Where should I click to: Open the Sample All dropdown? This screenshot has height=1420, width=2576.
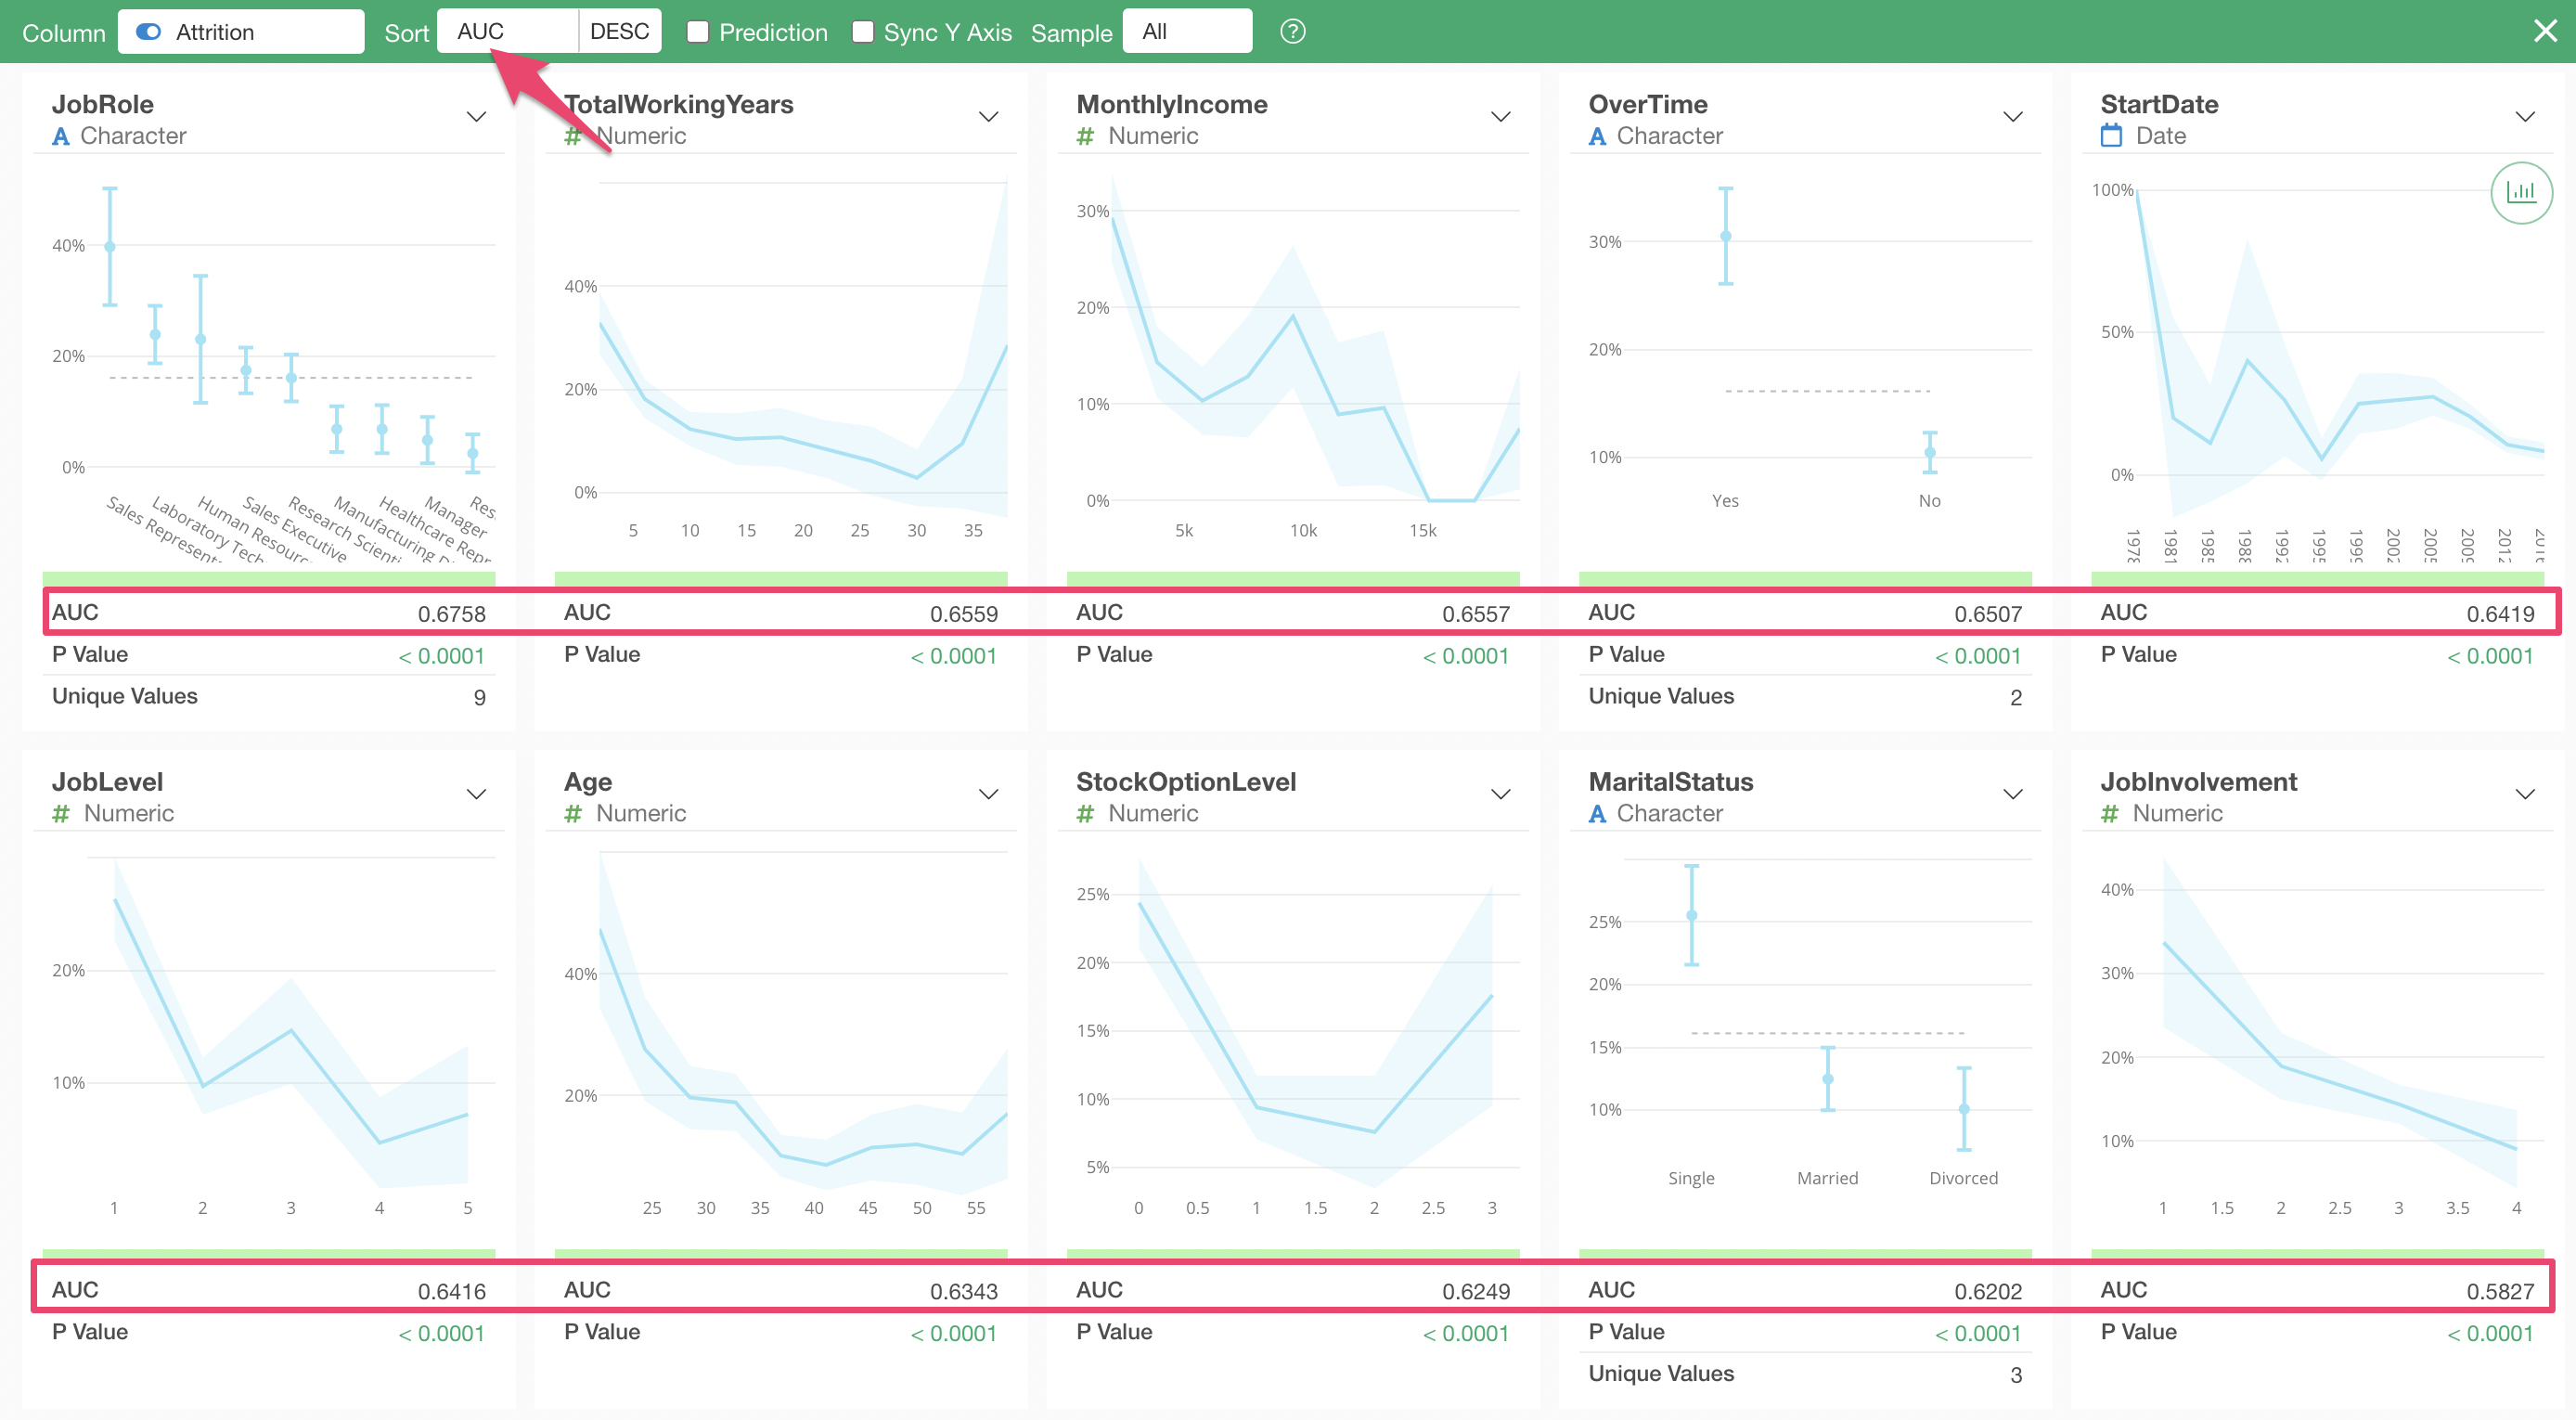click(1187, 32)
